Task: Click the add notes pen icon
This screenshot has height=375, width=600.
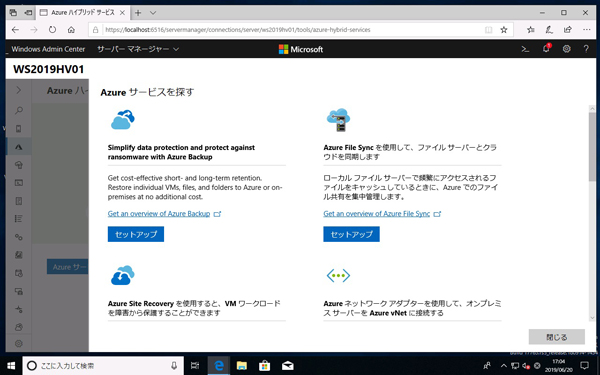Action: (549, 30)
